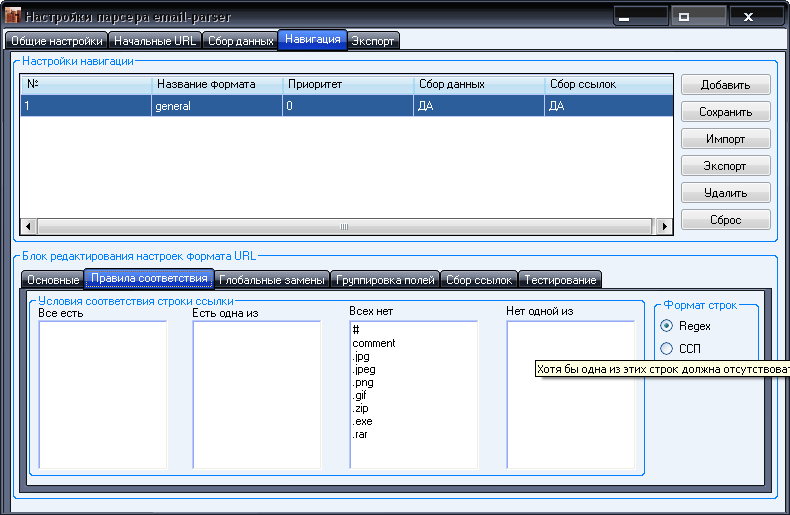This screenshot has height=515, width=790.
Task: Select the ССП format radio button
Action: tap(667, 348)
